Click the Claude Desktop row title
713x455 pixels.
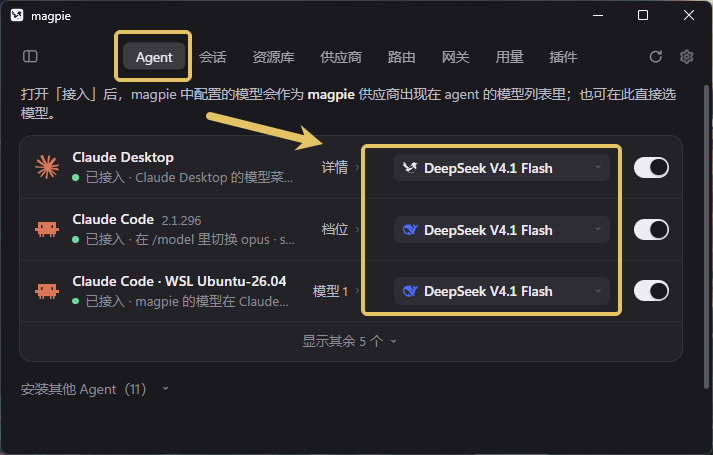[123, 157]
